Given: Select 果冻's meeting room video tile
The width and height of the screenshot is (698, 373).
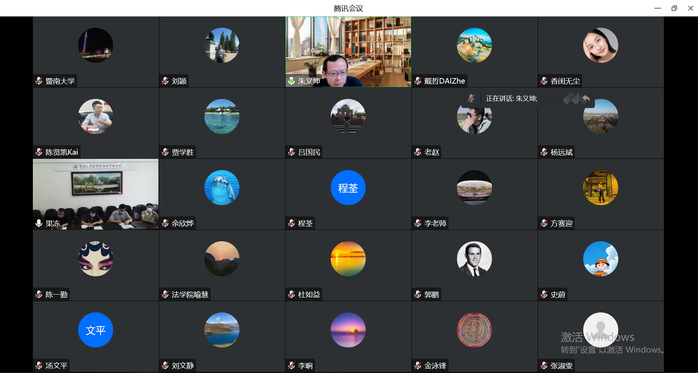Looking at the screenshot, I should 96,194.
